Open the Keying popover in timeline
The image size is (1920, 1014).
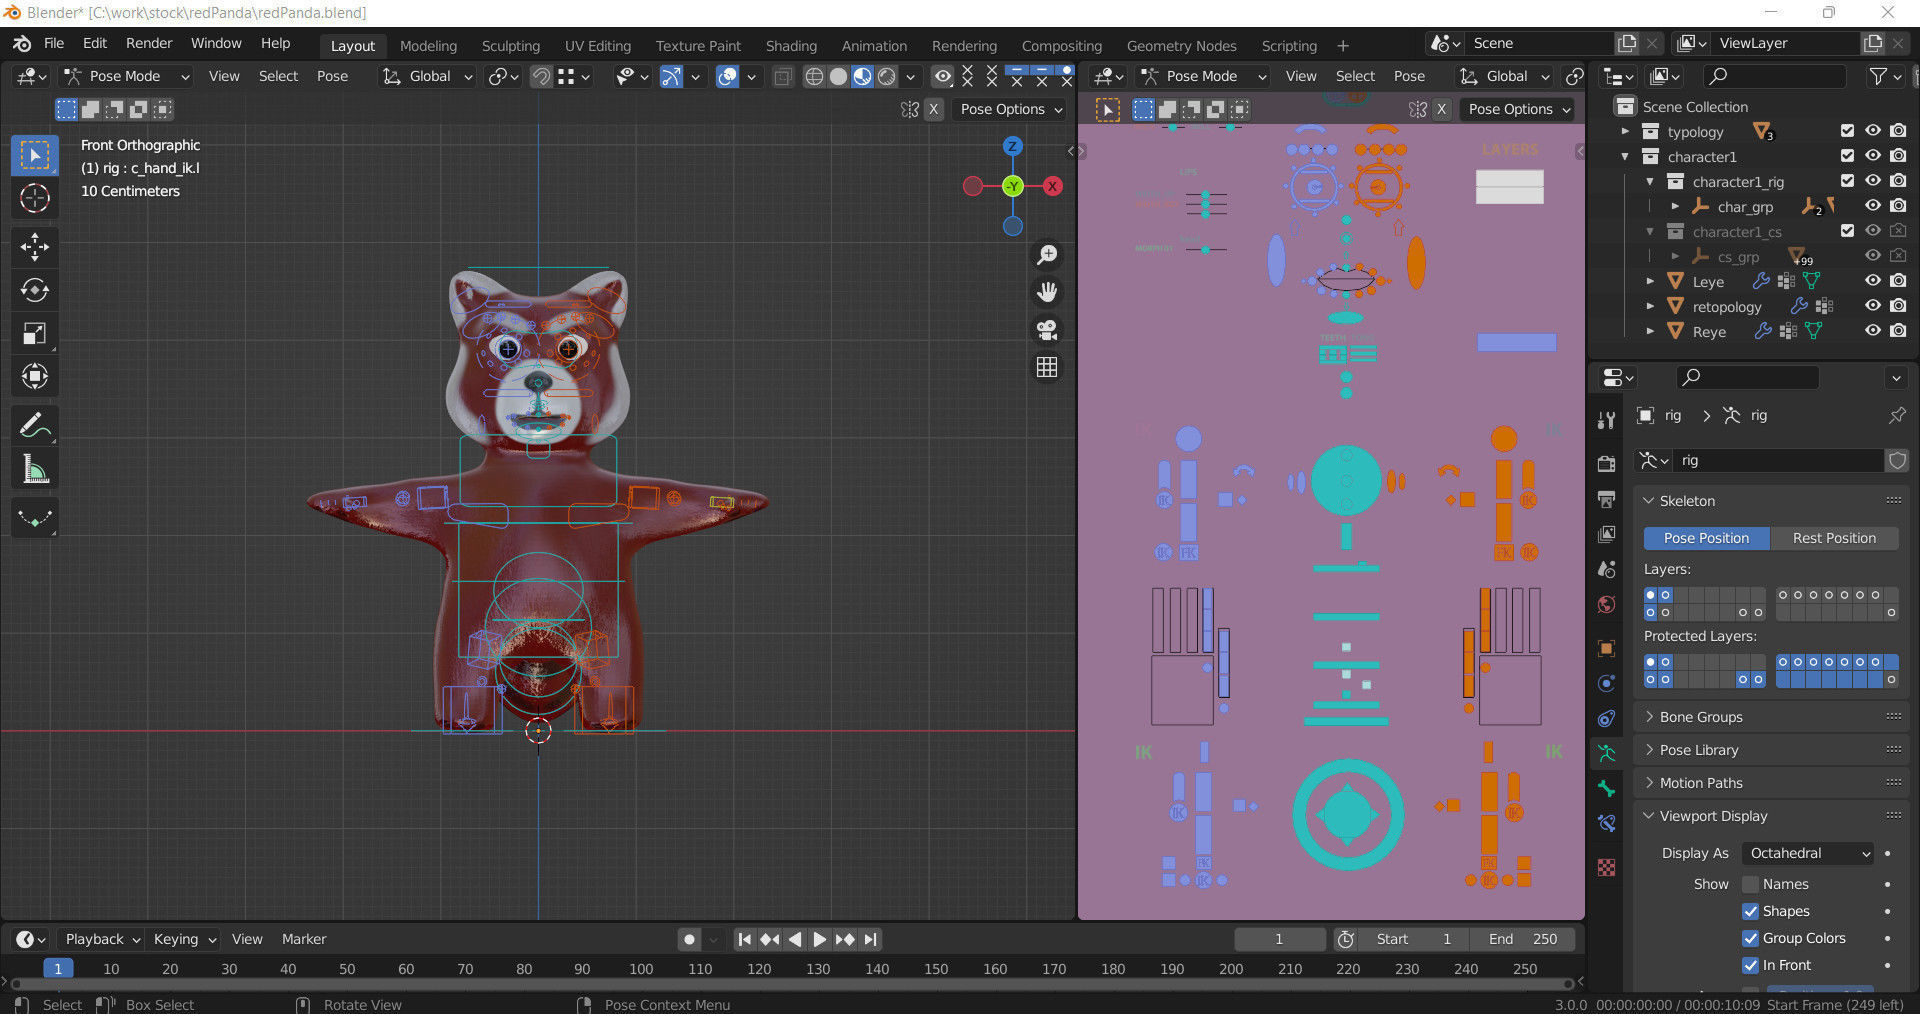184,939
